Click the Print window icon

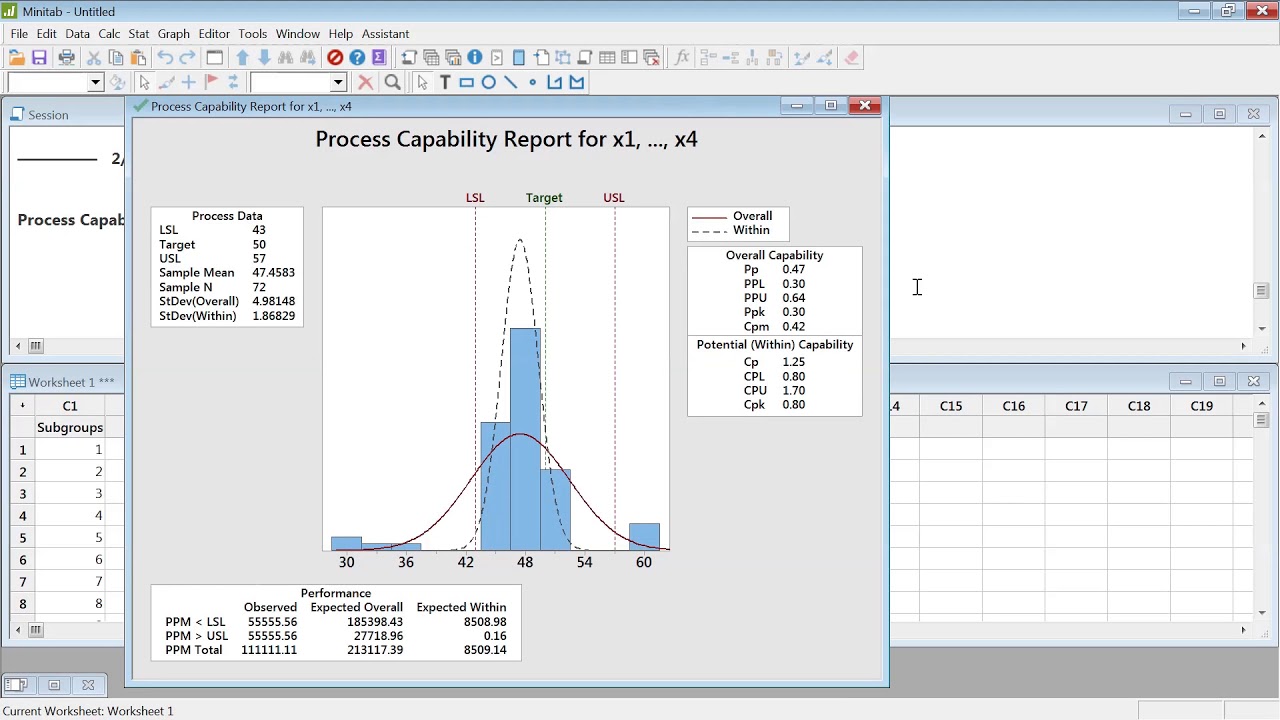[x=66, y=58]
